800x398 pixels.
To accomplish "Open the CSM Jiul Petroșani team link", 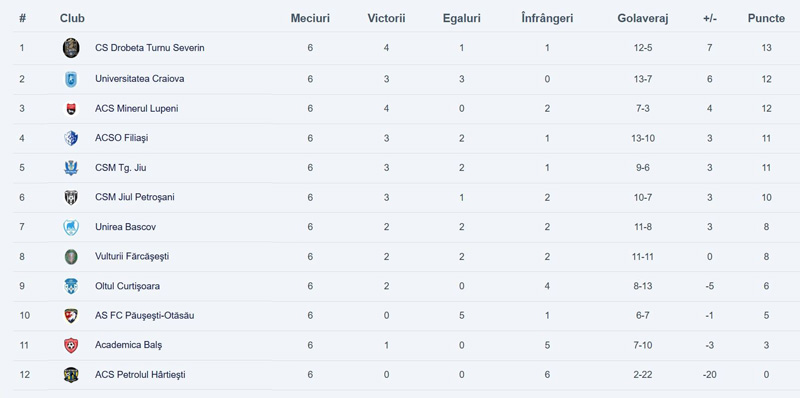I will pos(135,197).
